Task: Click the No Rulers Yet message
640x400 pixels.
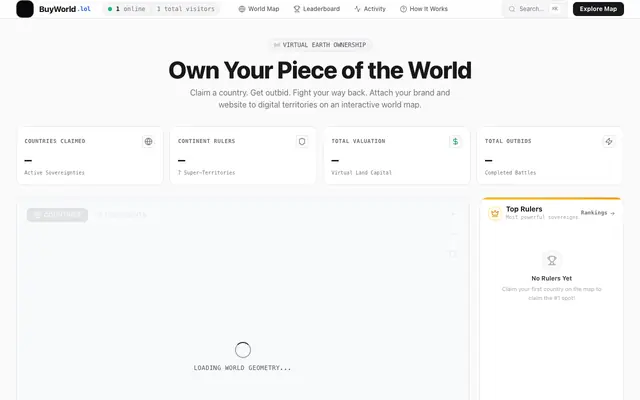Action: (x=552, y=278)
